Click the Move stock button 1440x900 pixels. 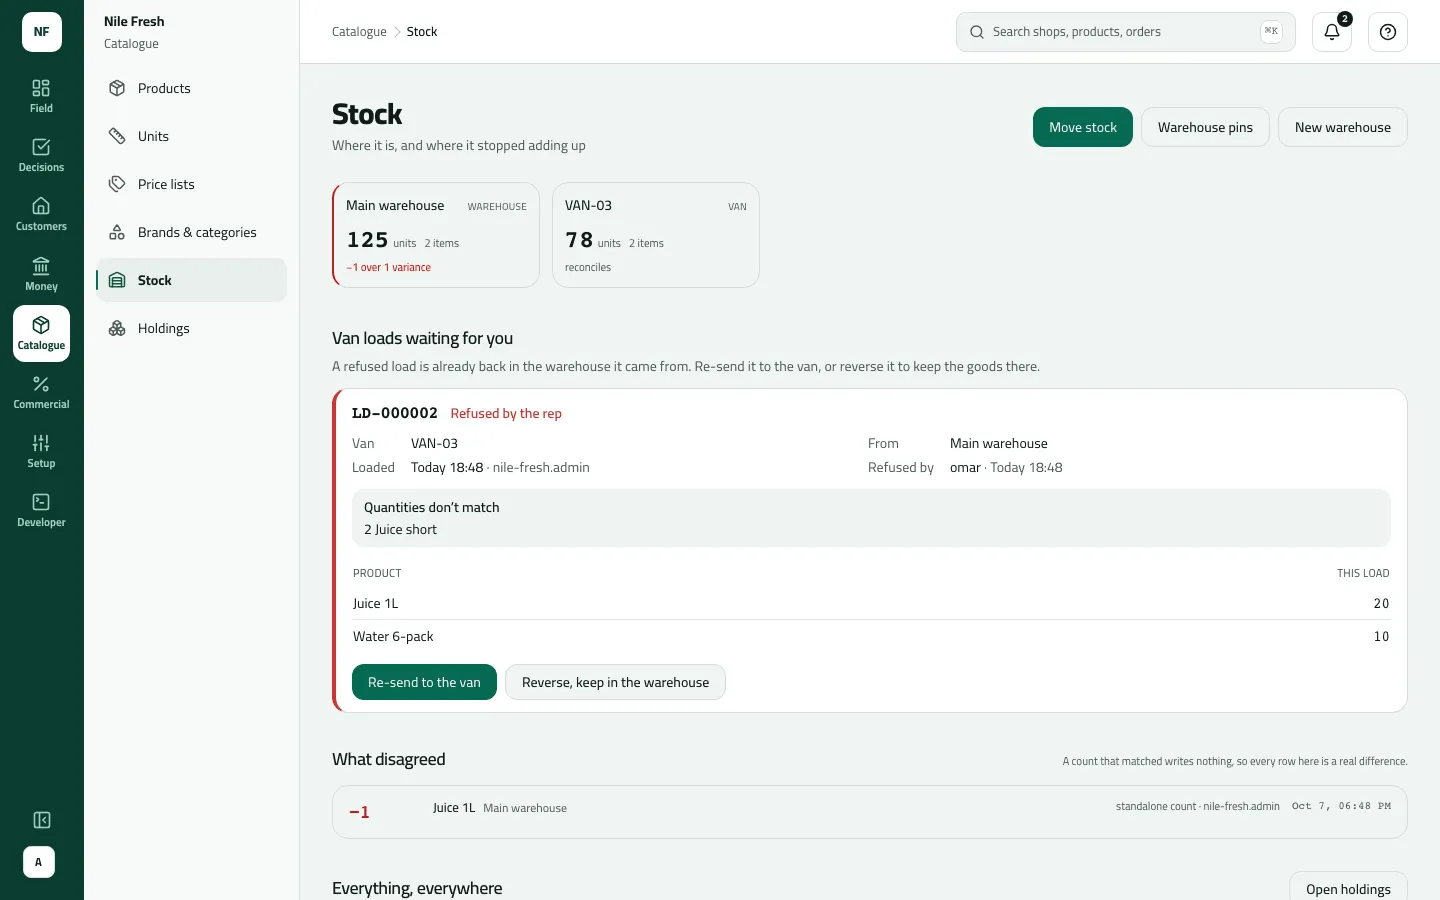point(1083,127)
